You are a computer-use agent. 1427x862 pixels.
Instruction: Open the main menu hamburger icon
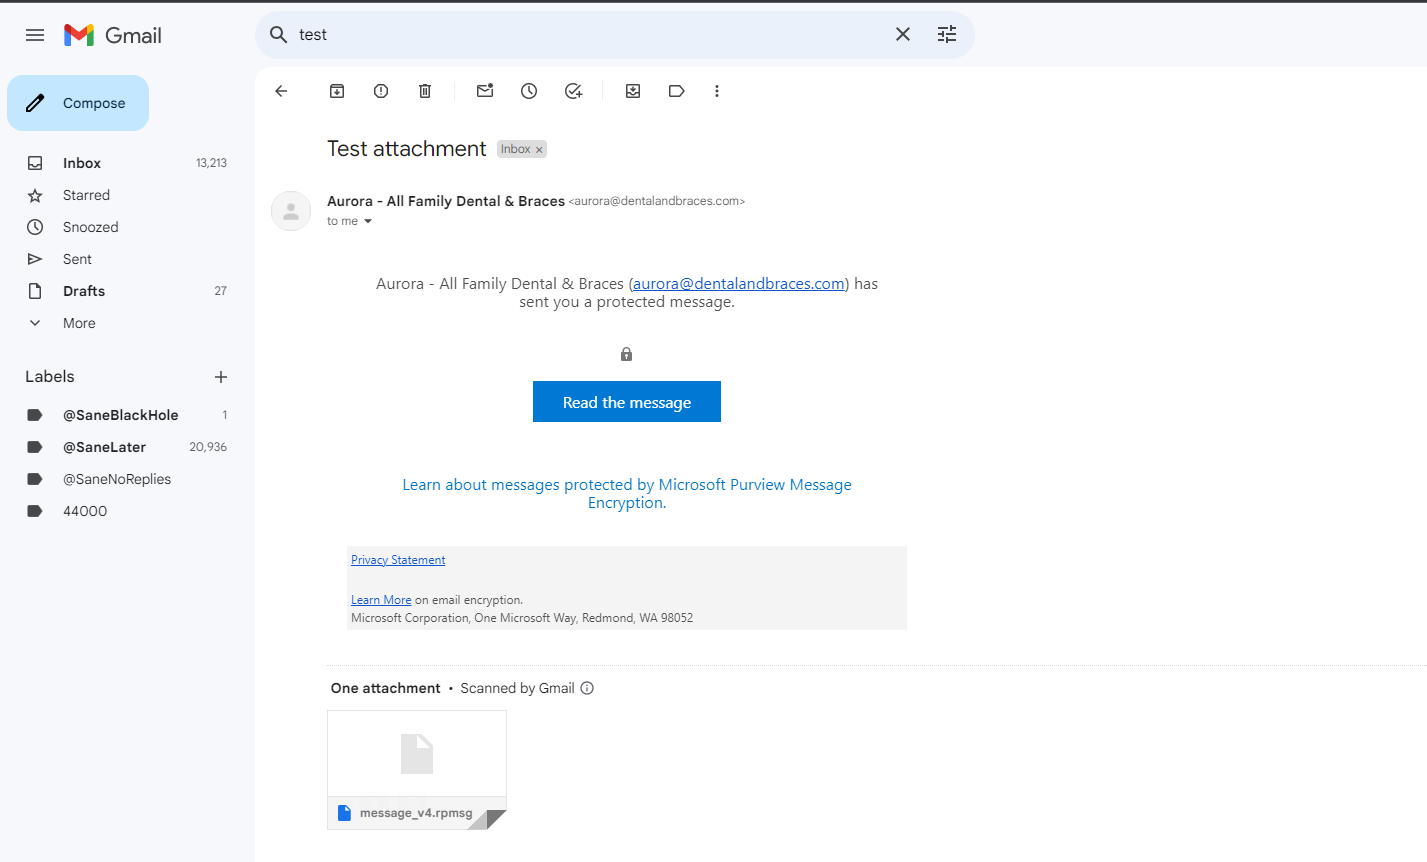click(x=35, y=35)
